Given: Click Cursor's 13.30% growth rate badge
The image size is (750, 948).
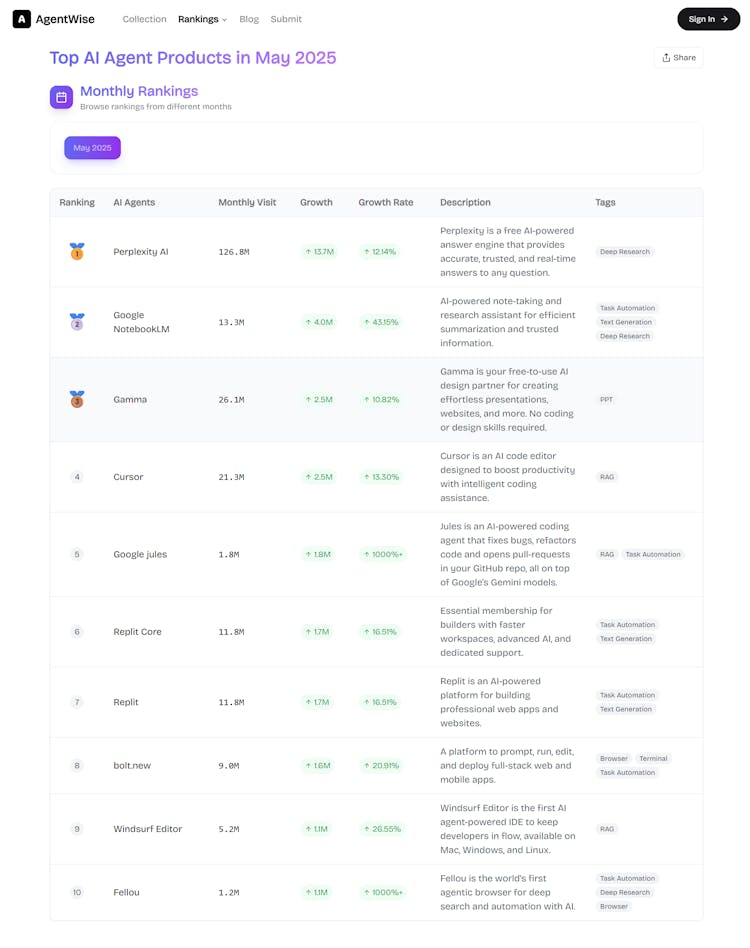Looking at the screenshot, I should (381, 477).
